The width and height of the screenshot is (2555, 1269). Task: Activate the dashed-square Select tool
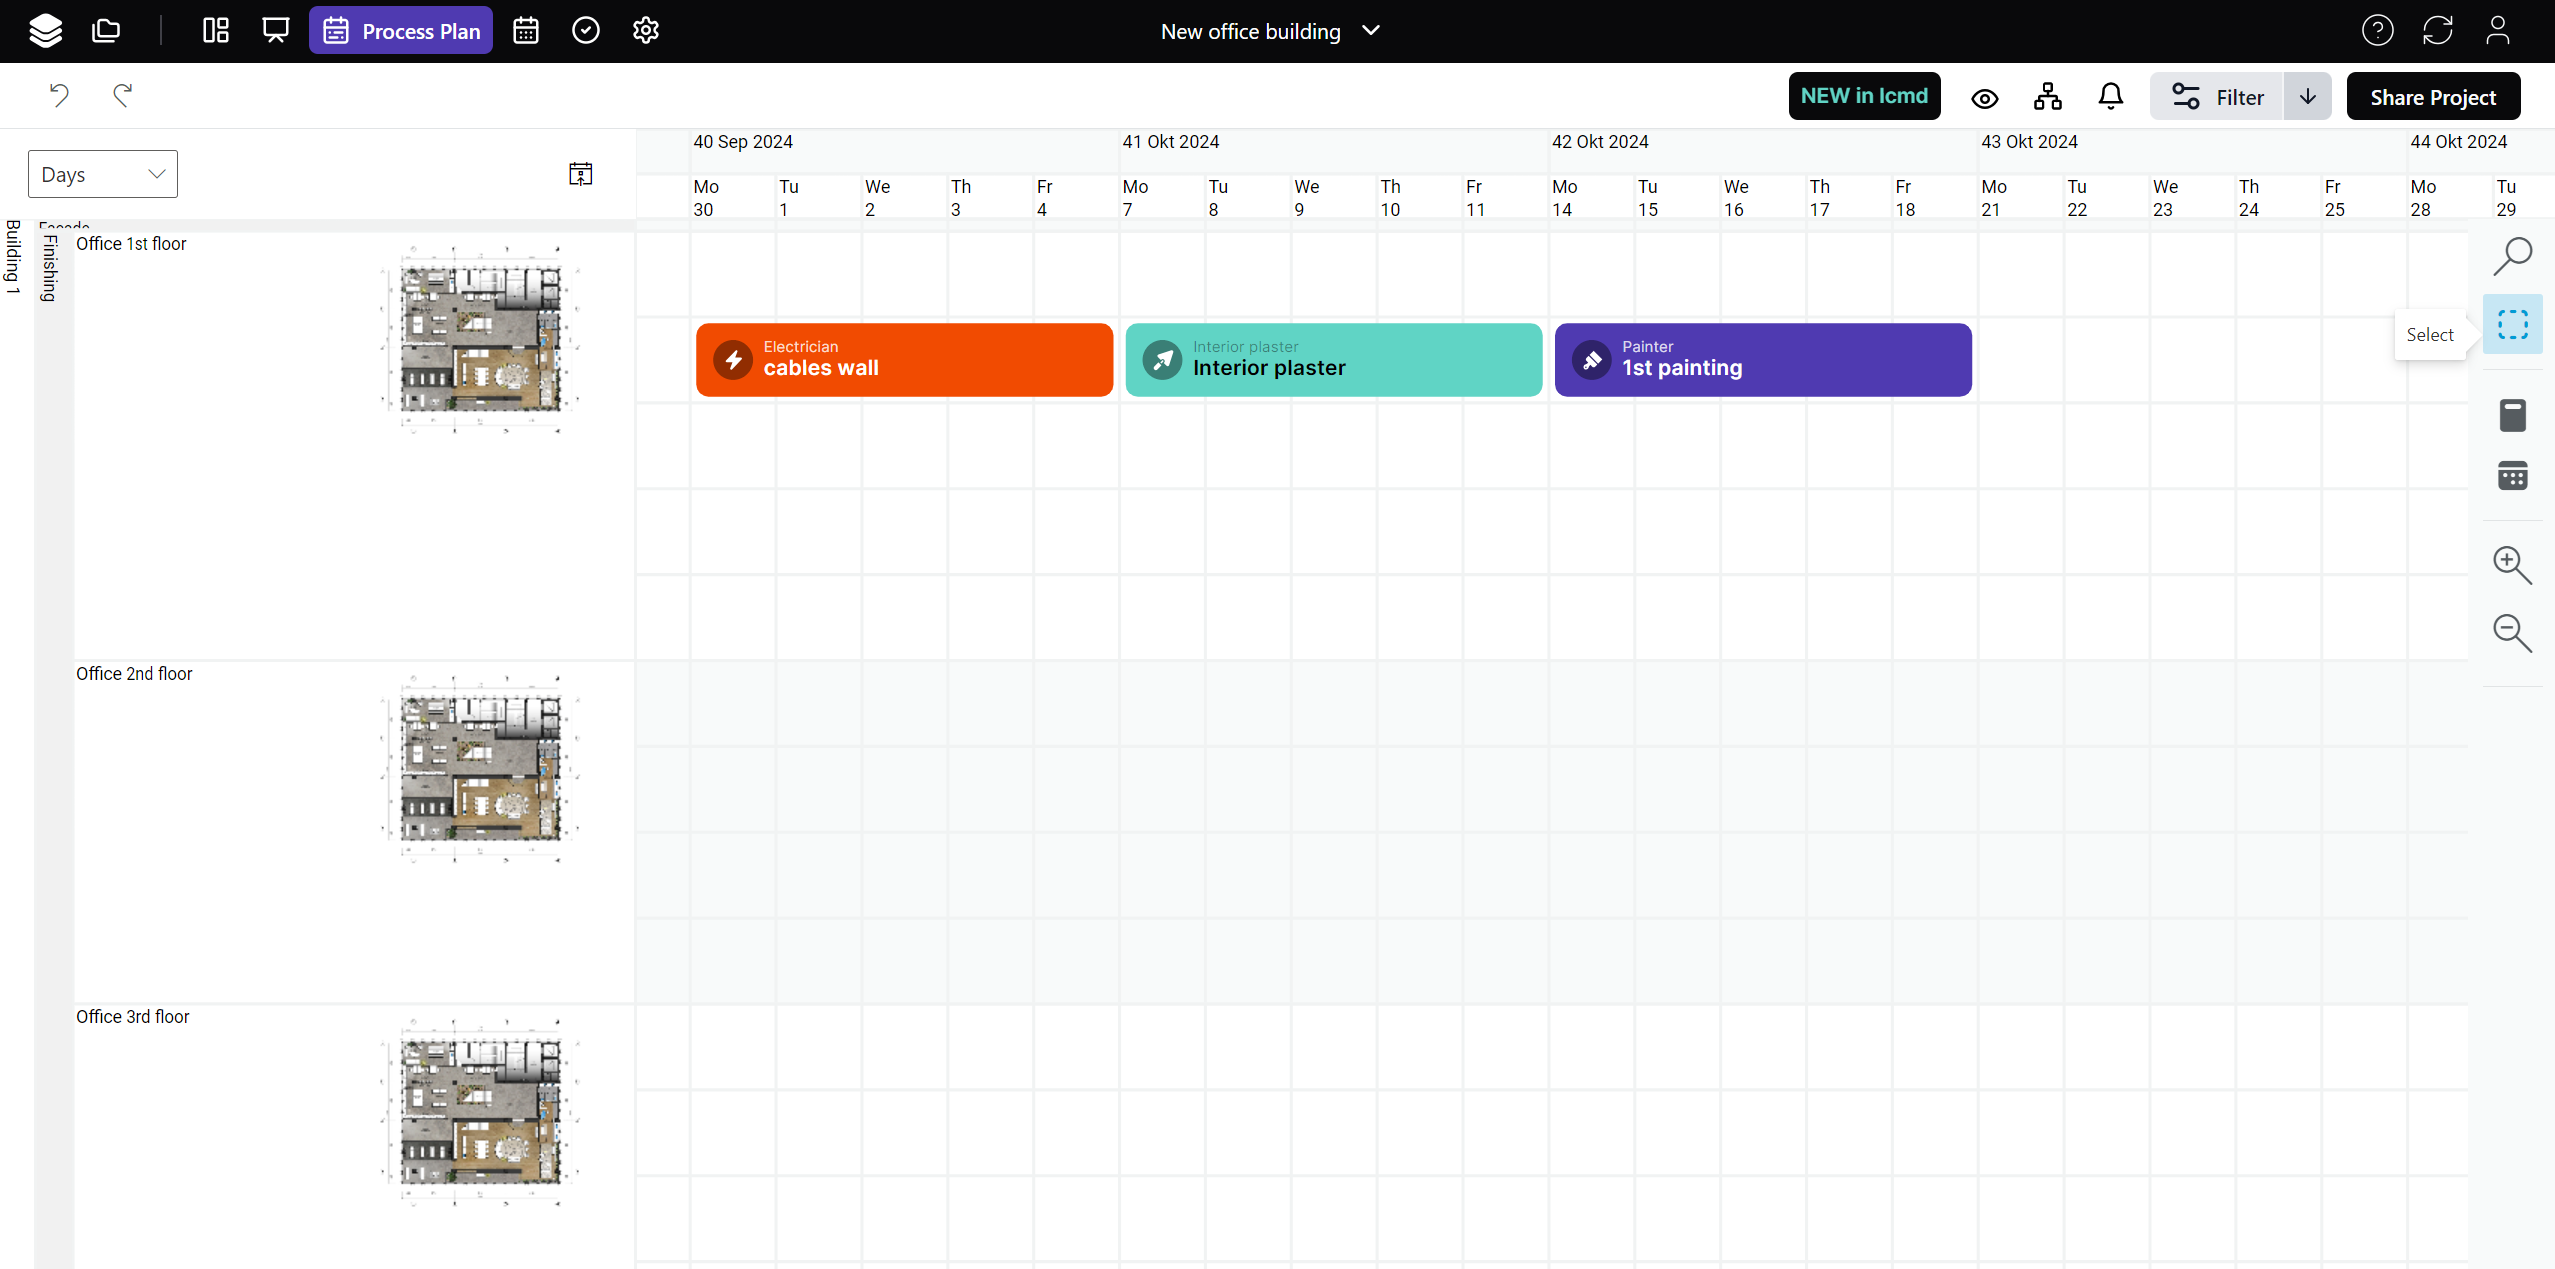(x=2512, y=324)
